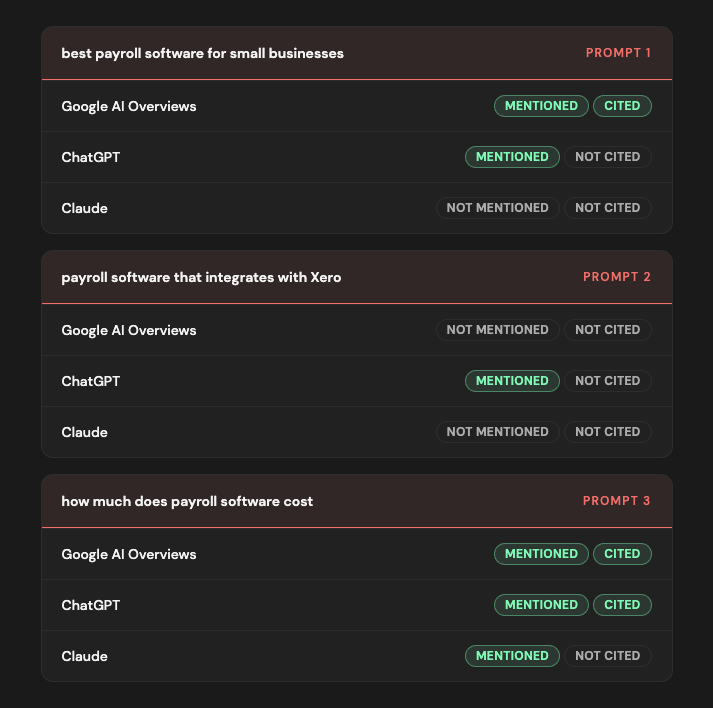Click the PROMPT 3 label
The image size is (713, 708).
coord(617,501)
